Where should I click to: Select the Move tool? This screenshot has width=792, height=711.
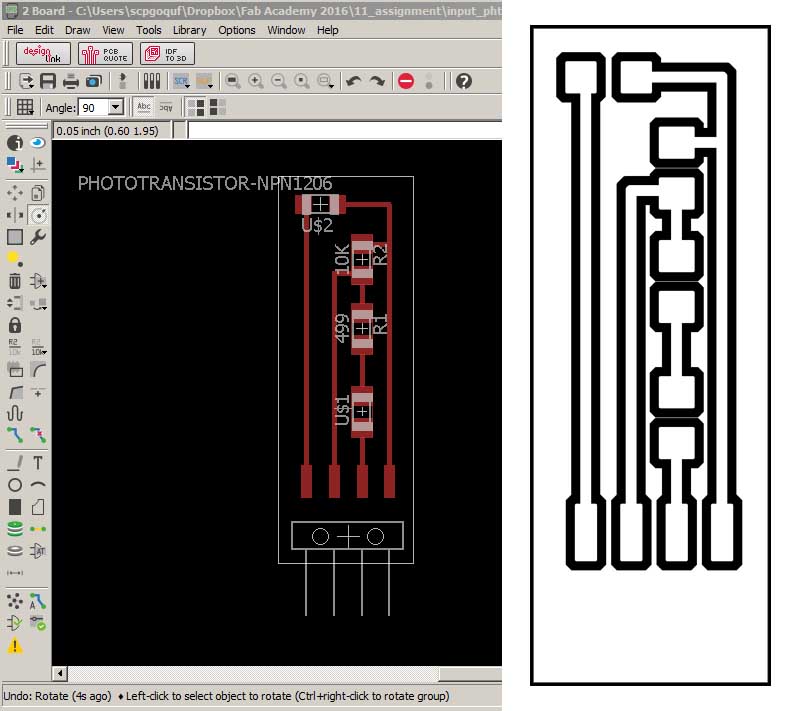15,193
